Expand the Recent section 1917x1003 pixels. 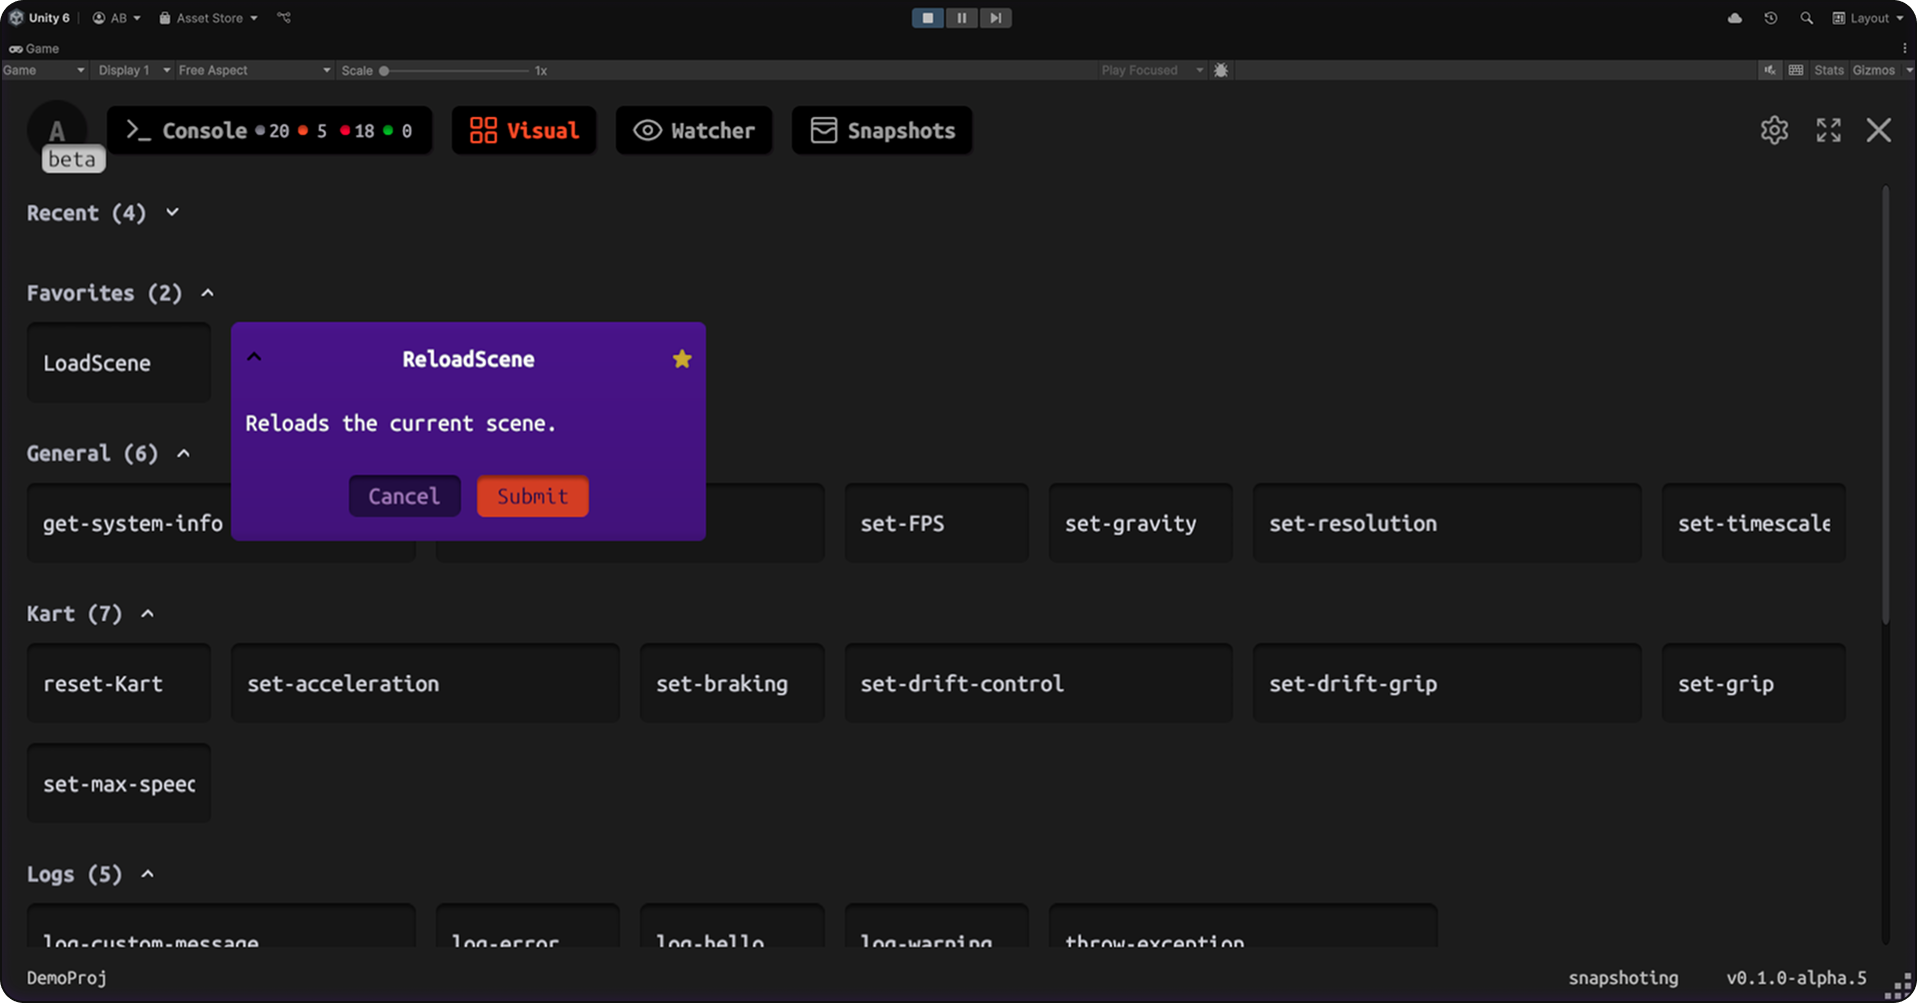(172, 213)
